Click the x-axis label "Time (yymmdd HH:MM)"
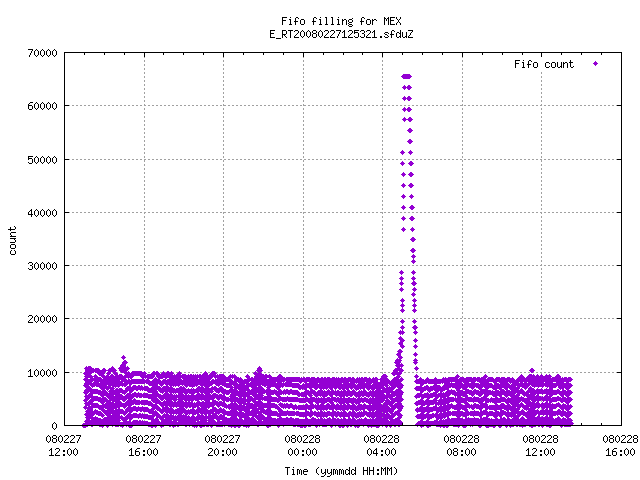The image size is (640, 480). tap(341, 471)
